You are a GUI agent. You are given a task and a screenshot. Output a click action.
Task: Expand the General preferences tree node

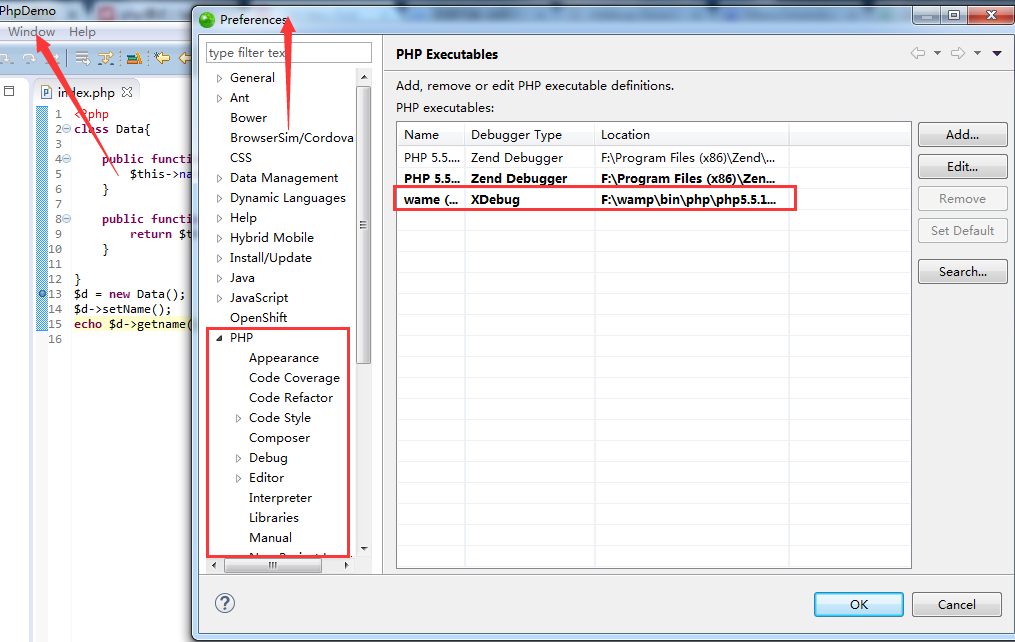(x=220, y=78)
